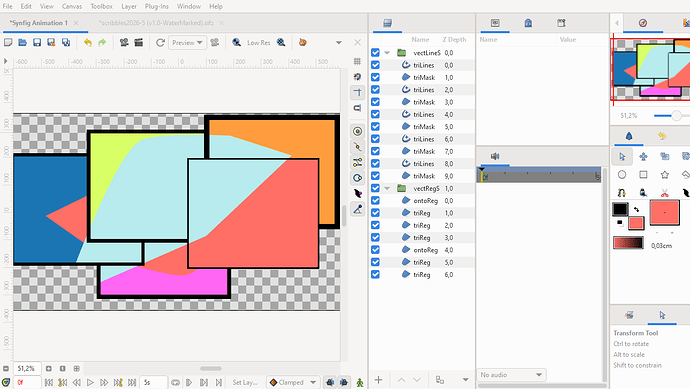The height and width of the screenshot is (389, 690).
Task: Toggle visibility of first ontoReg layer
Action: tap(375, 200)
